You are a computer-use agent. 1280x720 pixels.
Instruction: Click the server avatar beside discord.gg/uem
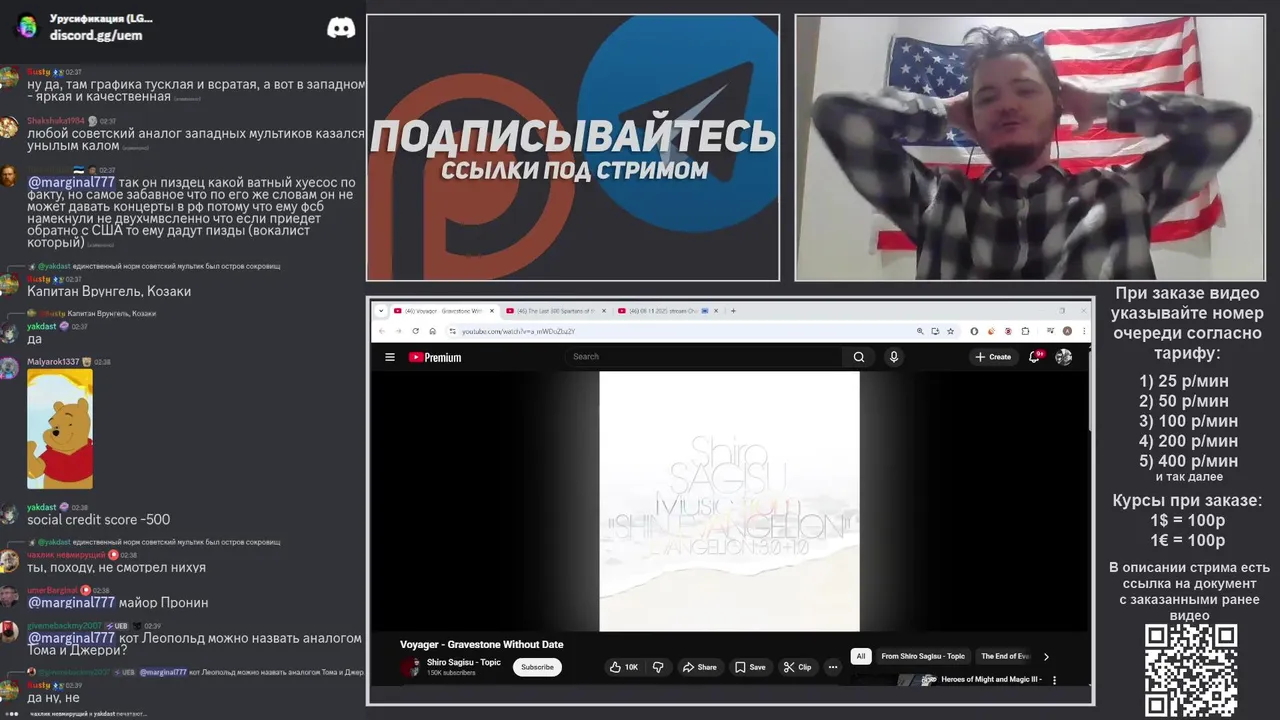tap(27, 26)
